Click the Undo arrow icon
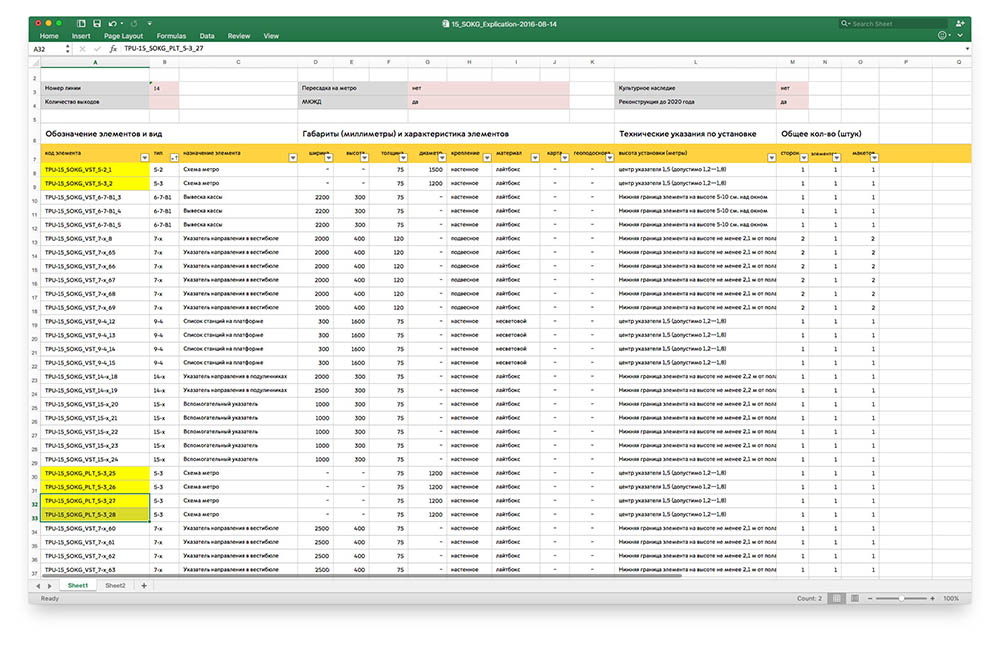The width and height of the screenshot is (1000, 645). tap(111, 23)
